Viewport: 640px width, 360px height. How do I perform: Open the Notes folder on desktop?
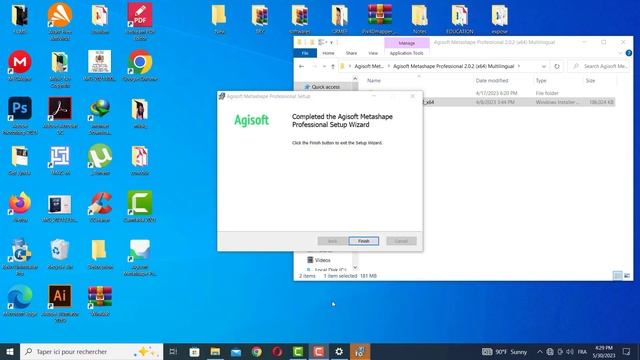point(419,19)
